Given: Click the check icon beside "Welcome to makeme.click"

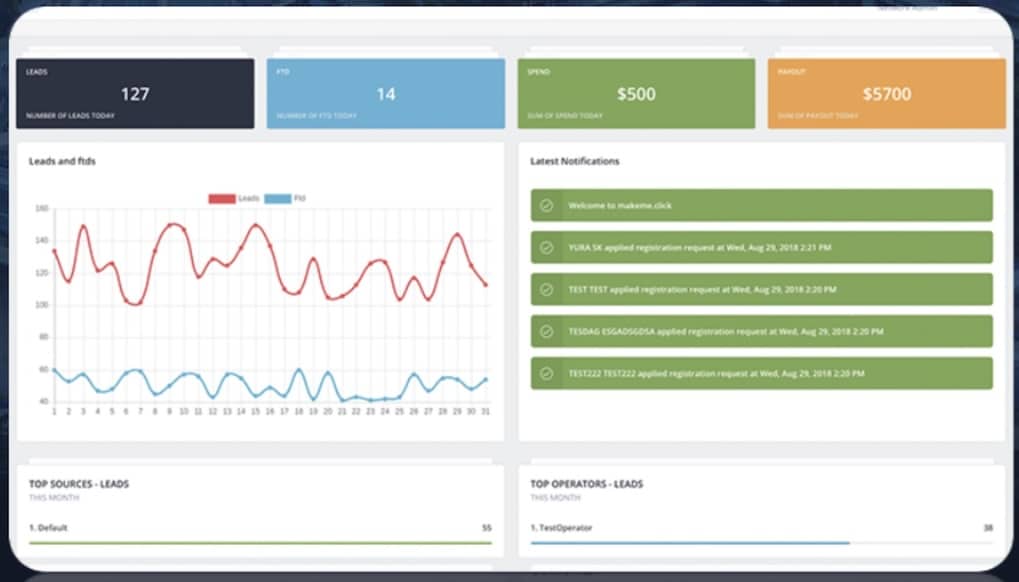Looking at the screenshot, I should [547, 205].
